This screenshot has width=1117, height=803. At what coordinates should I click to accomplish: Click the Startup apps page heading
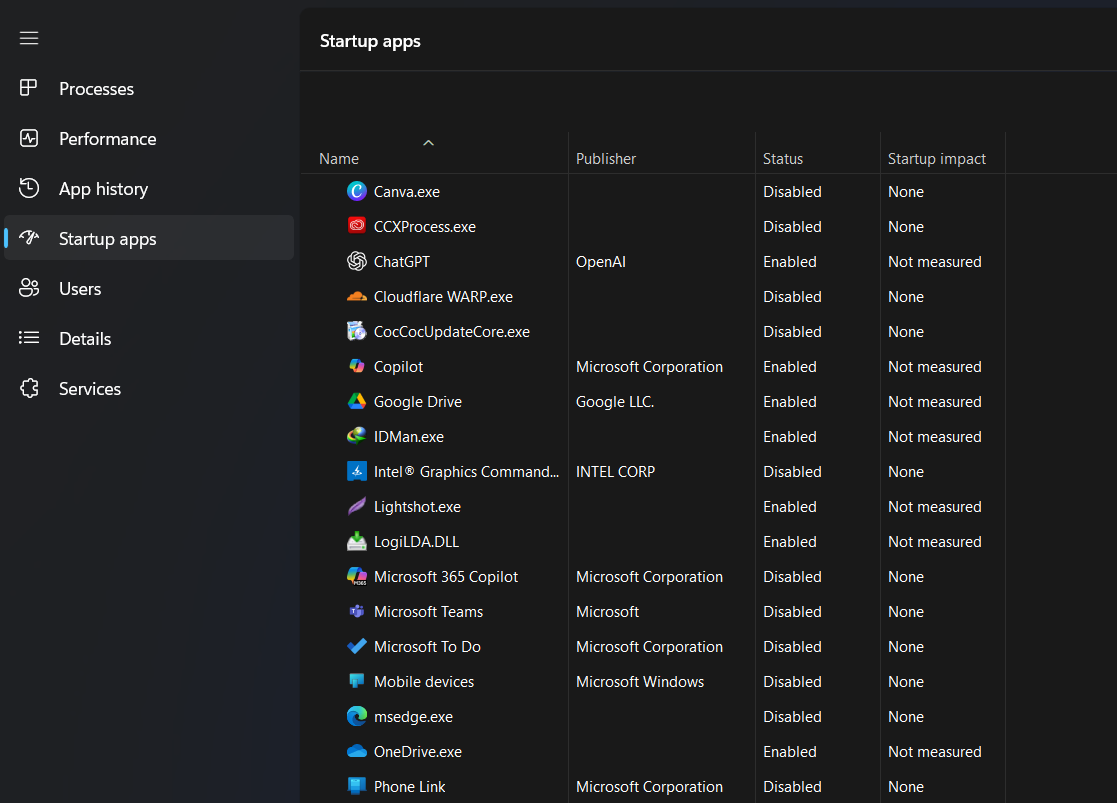(x=370, y=41)
